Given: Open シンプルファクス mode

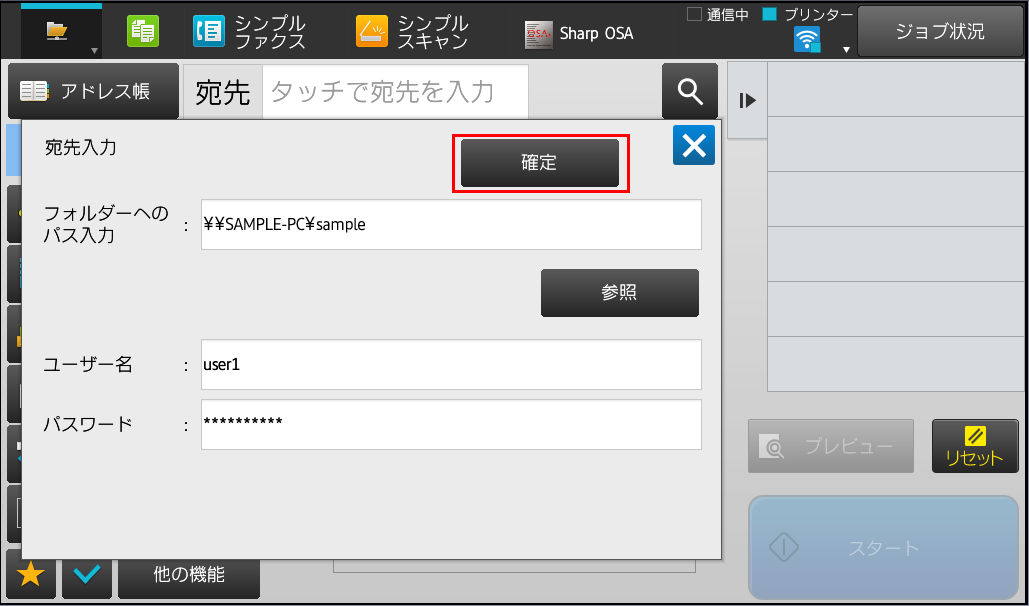Looking at the screenshot, I should (x=249, y=32).
